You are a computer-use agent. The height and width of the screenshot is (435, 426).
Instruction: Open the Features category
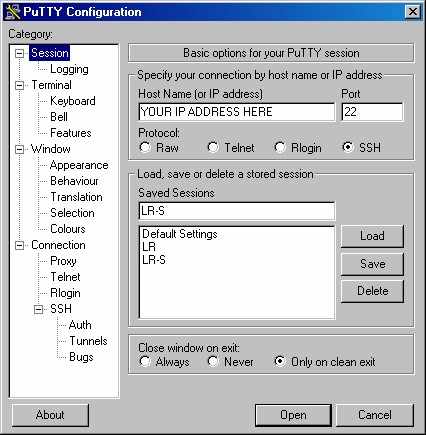click(x=71, y=133)
